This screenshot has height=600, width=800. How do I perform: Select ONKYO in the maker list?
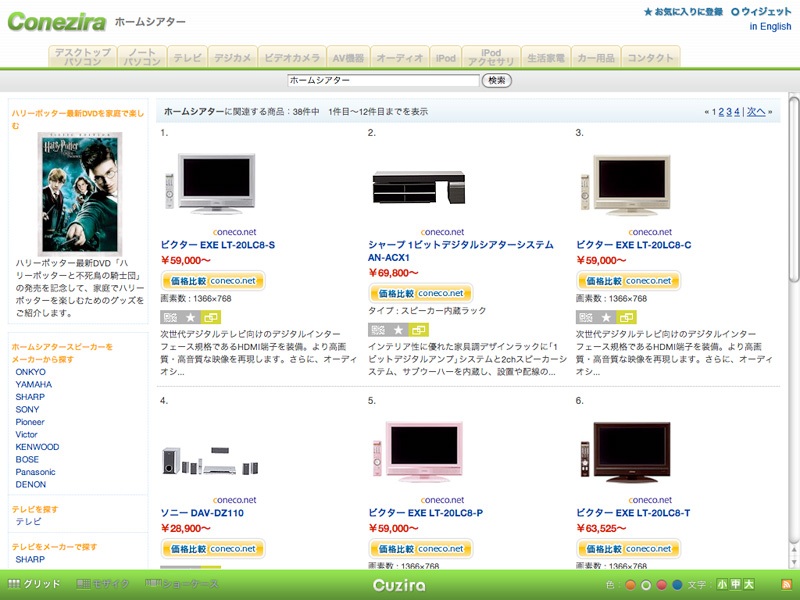[30, 372]
